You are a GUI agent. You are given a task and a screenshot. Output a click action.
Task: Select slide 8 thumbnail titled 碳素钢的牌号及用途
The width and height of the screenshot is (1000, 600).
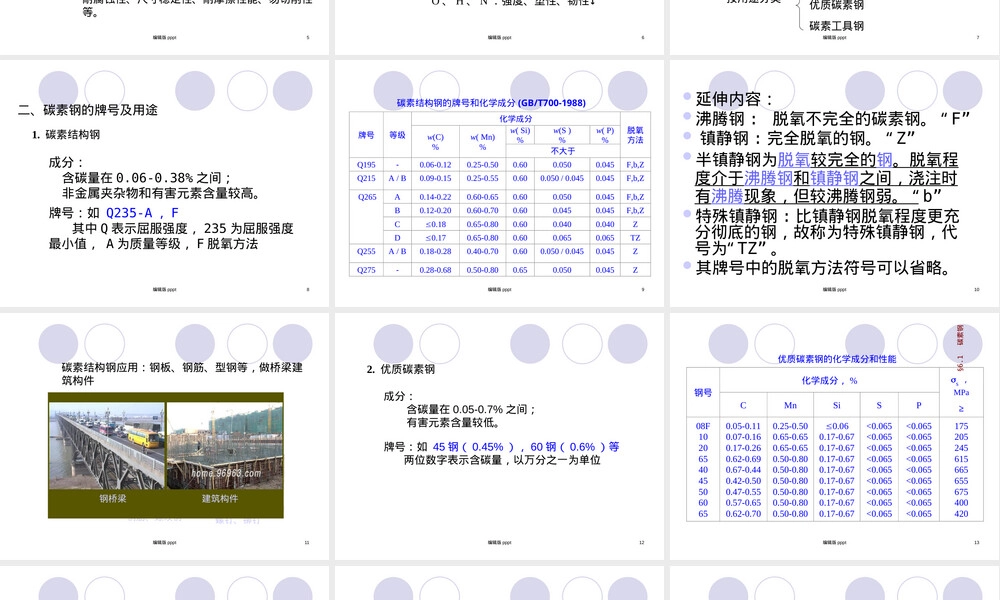click(165, 183)
